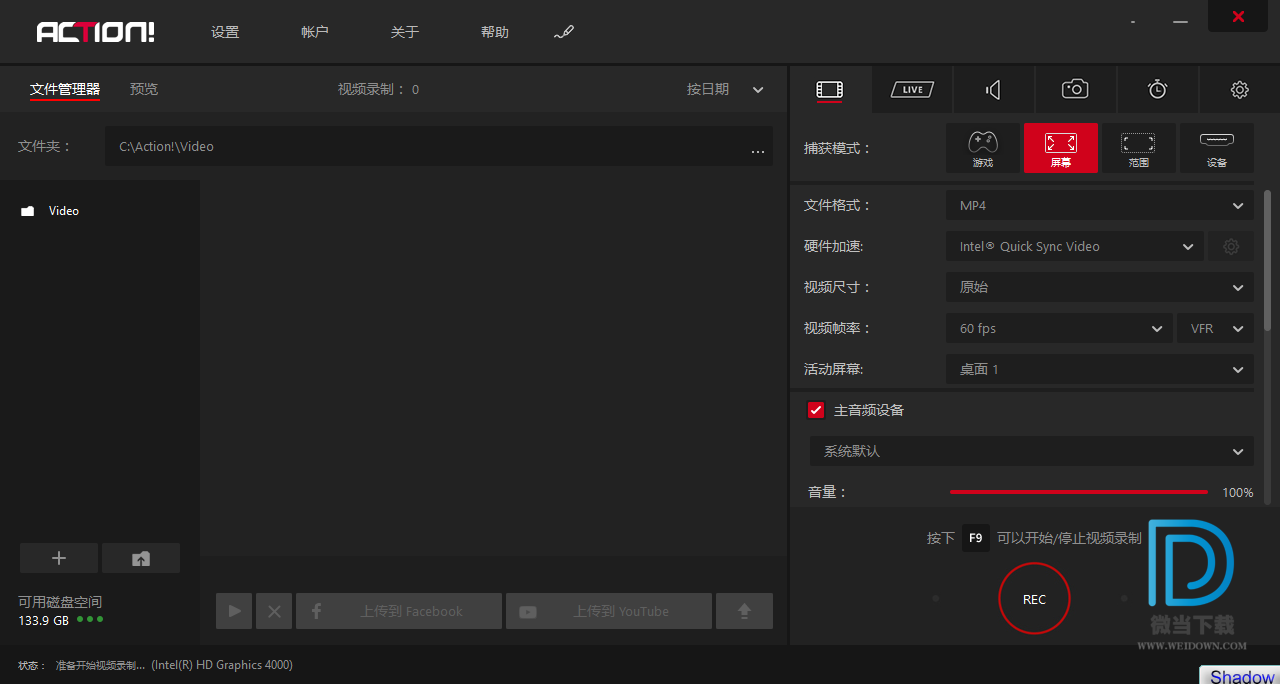Click the plus icon to add folder

coord(59,558)
